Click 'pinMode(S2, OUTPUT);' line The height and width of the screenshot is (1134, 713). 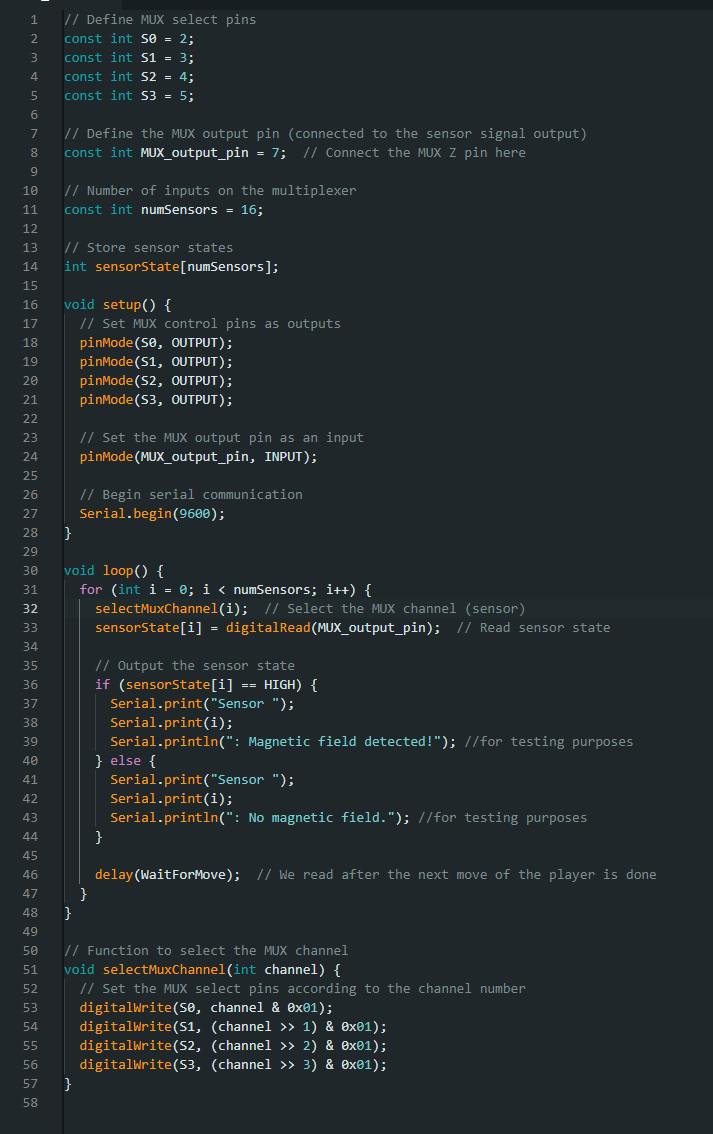coord(156,380)
